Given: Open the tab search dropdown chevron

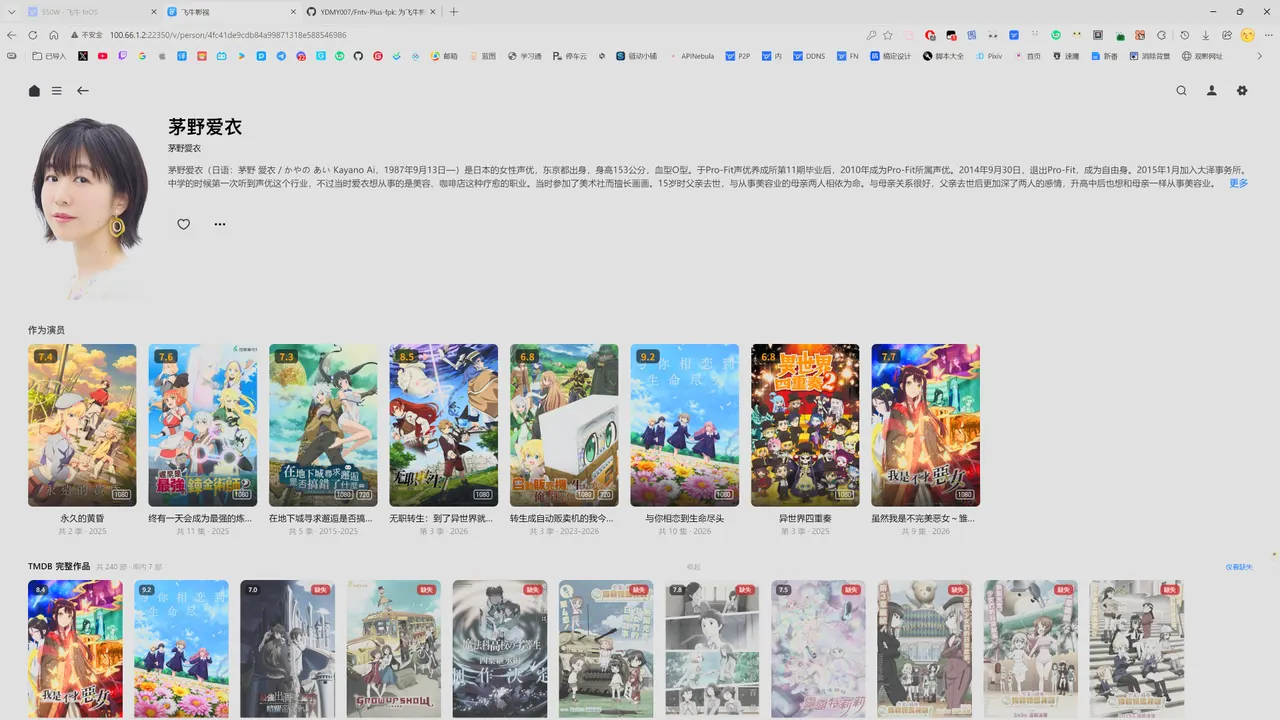Looking at the screenshot, I should pos(11,12).
